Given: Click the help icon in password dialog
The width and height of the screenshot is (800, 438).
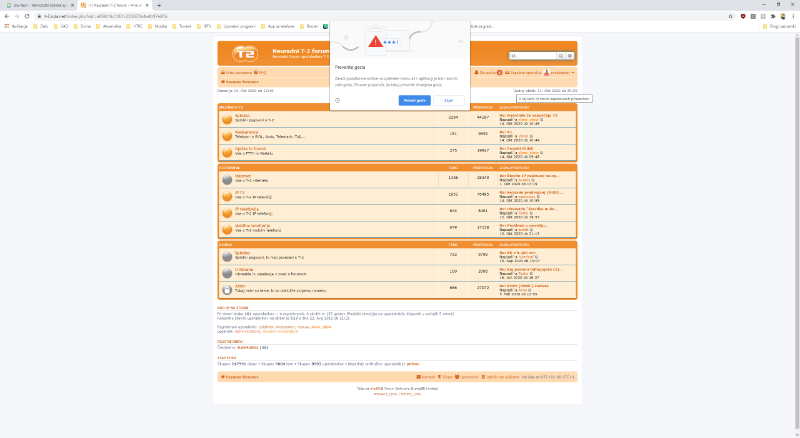Looking at the screenshot, I should click(338, 100).
